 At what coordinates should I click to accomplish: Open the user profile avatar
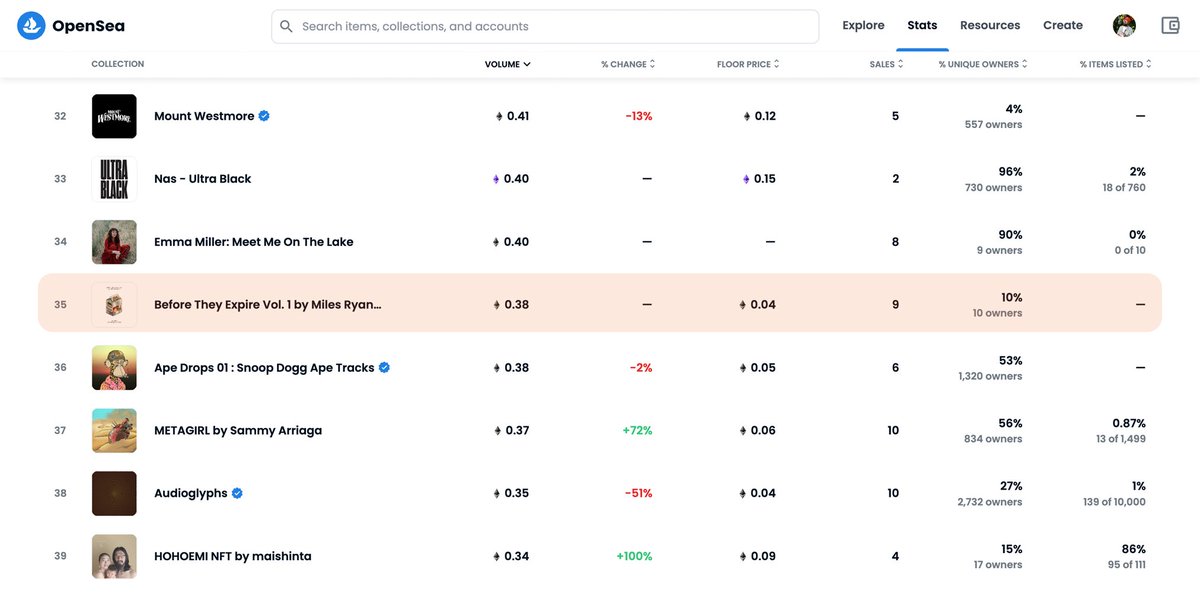[1124, 26]
